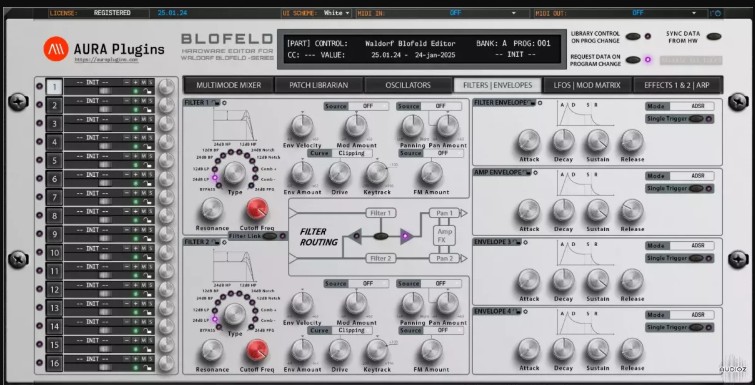Switch to the Multimode Mixer tab
755x385 pixels.
229,85
